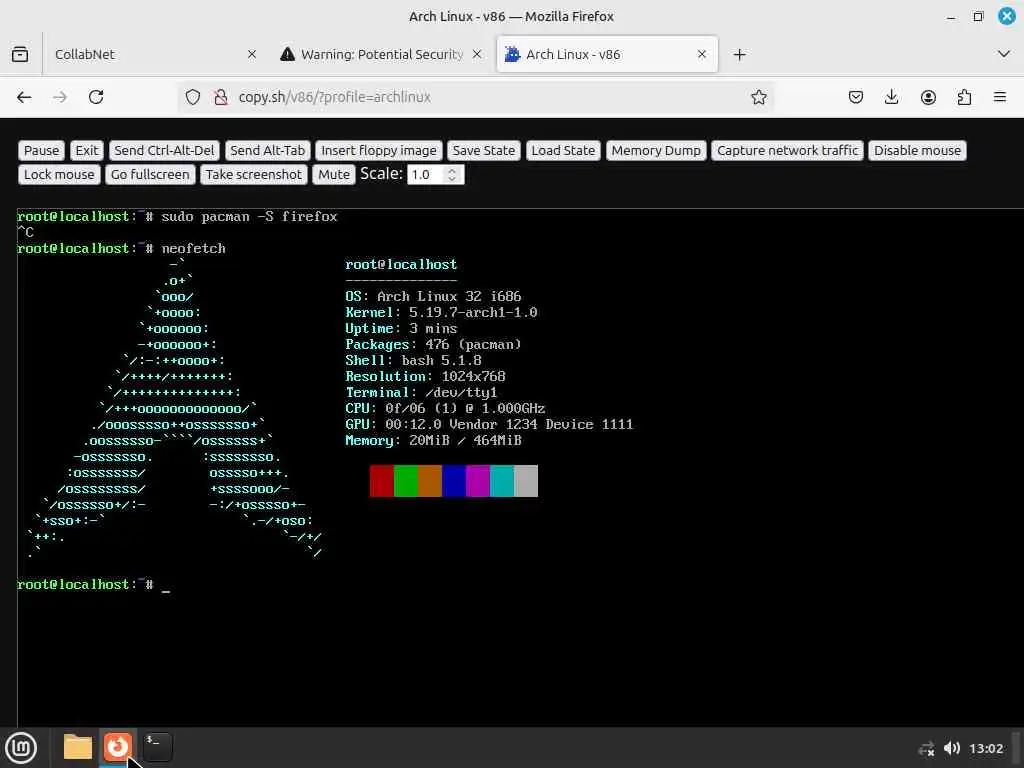Click the Memory Dump button
The image size is (1024, 768).
[x=656, y=151]
